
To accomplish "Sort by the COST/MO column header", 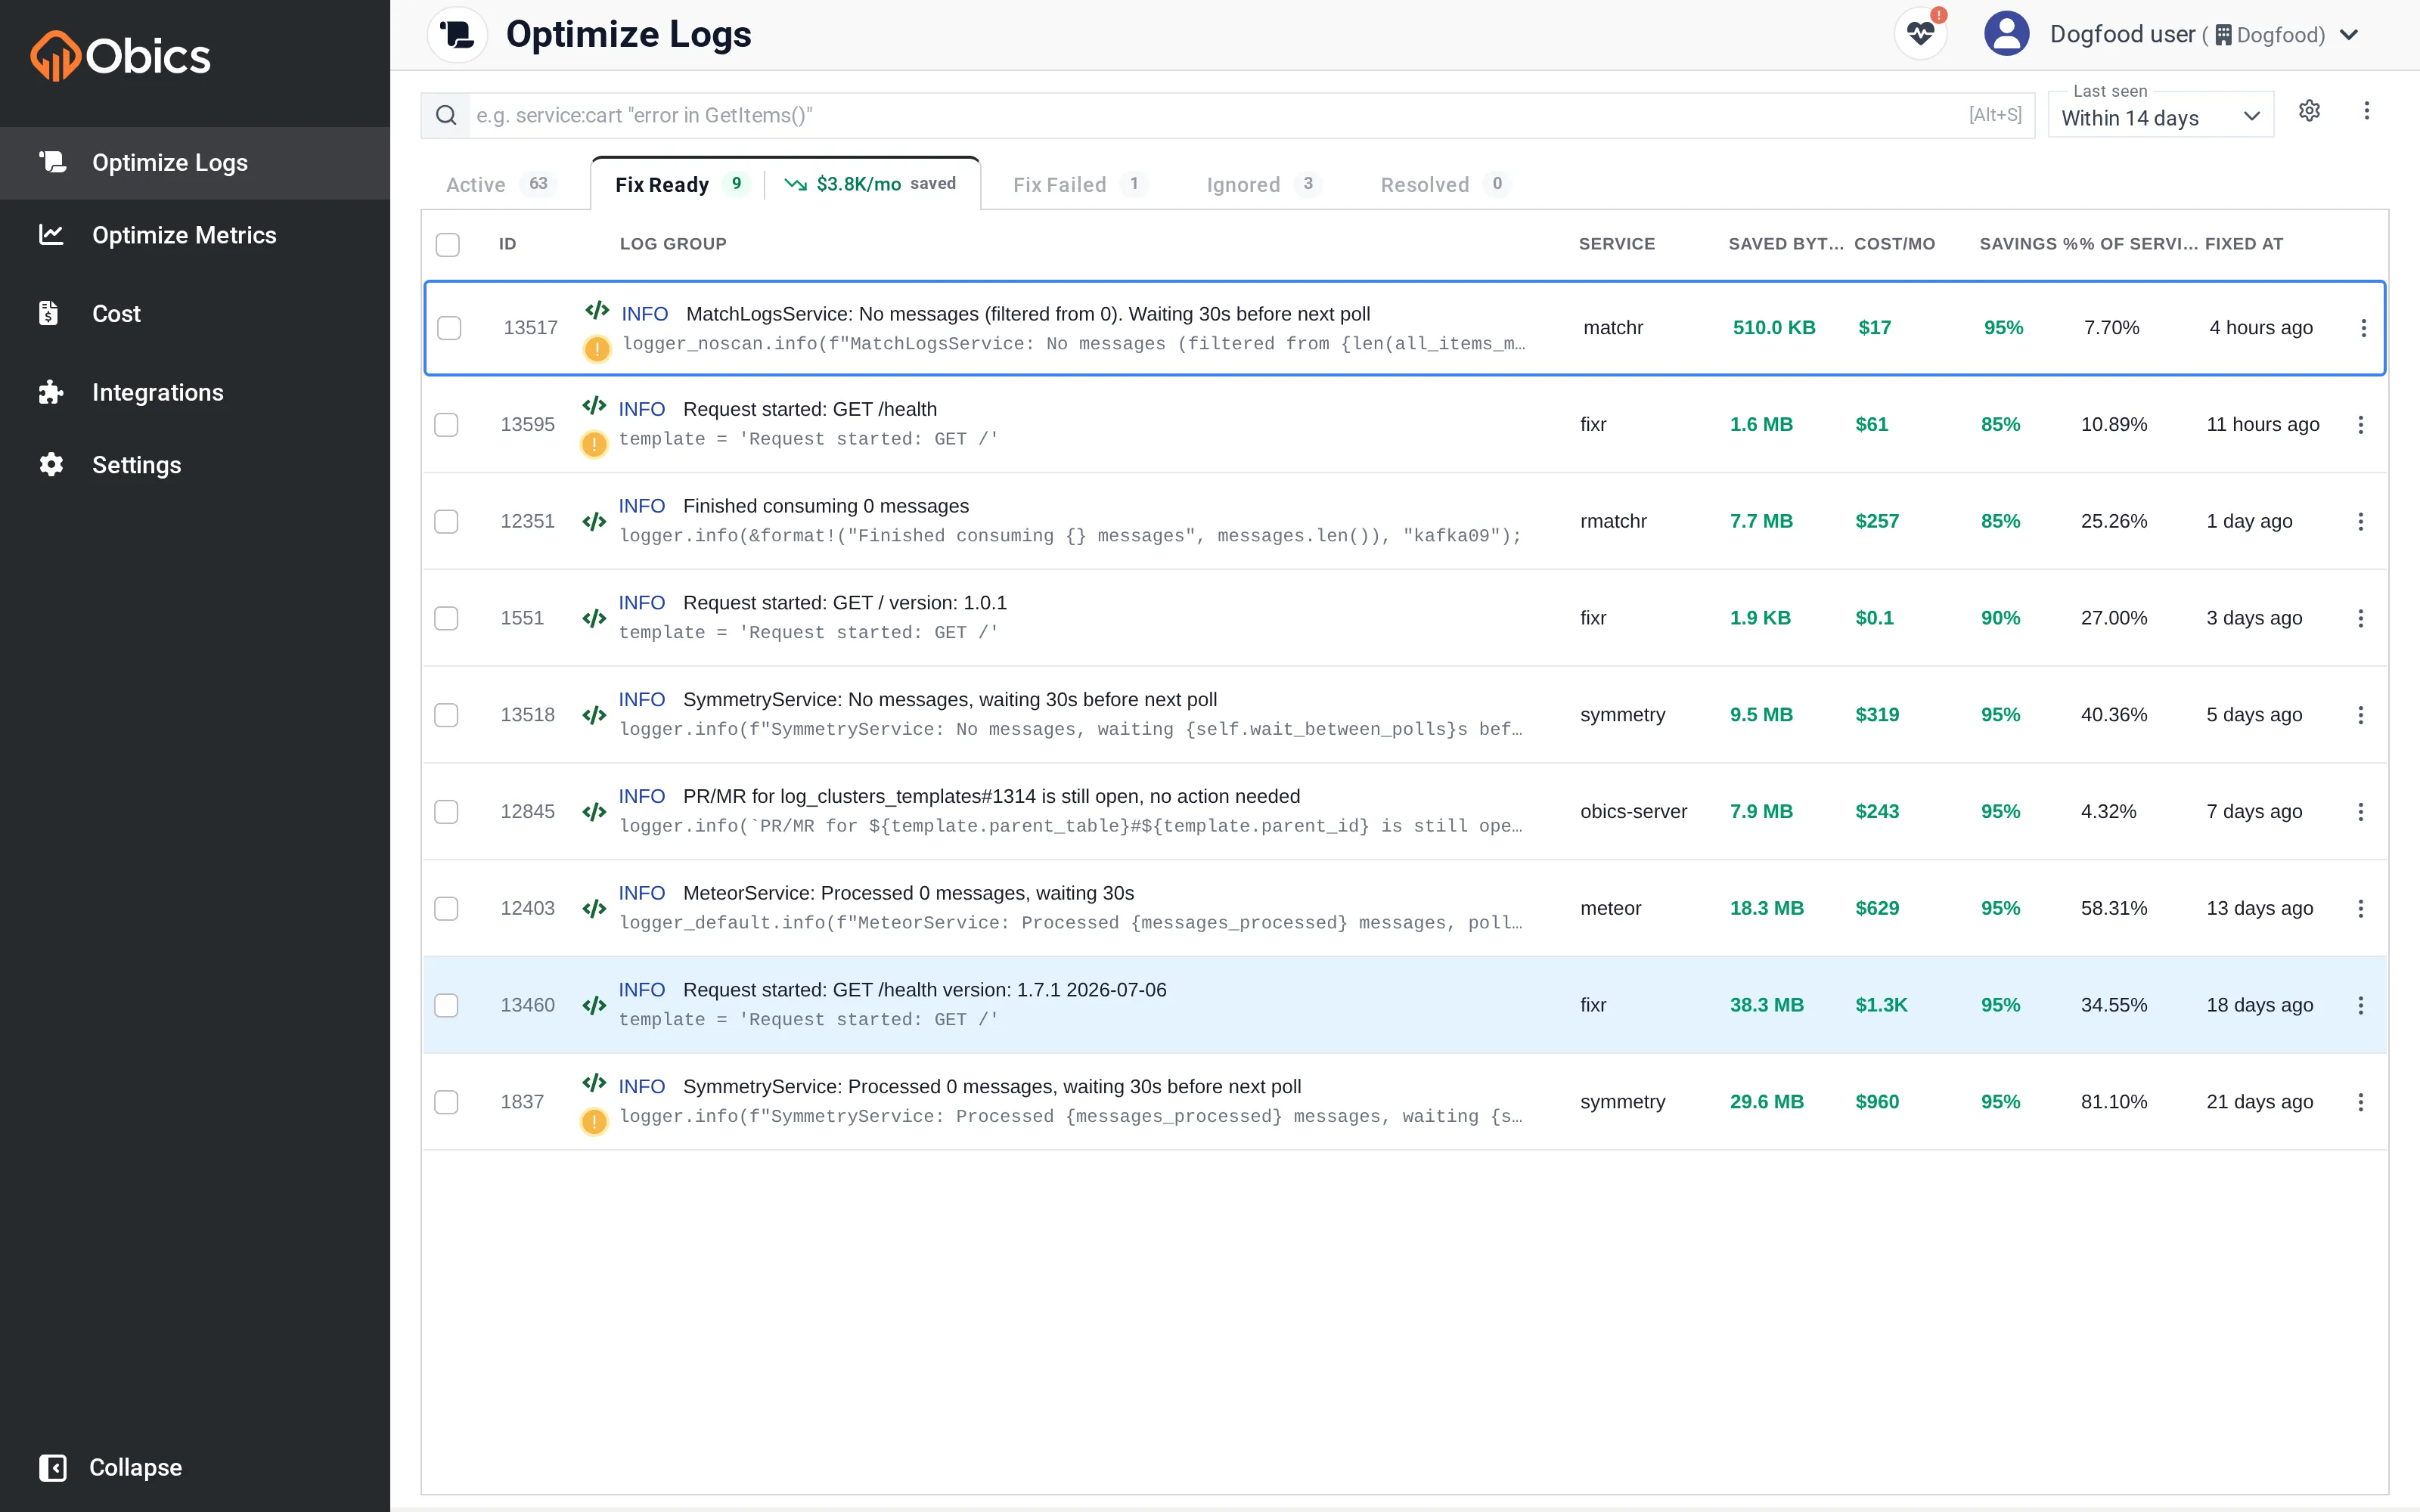I will pyautogui.click(x=1894, y=244).
